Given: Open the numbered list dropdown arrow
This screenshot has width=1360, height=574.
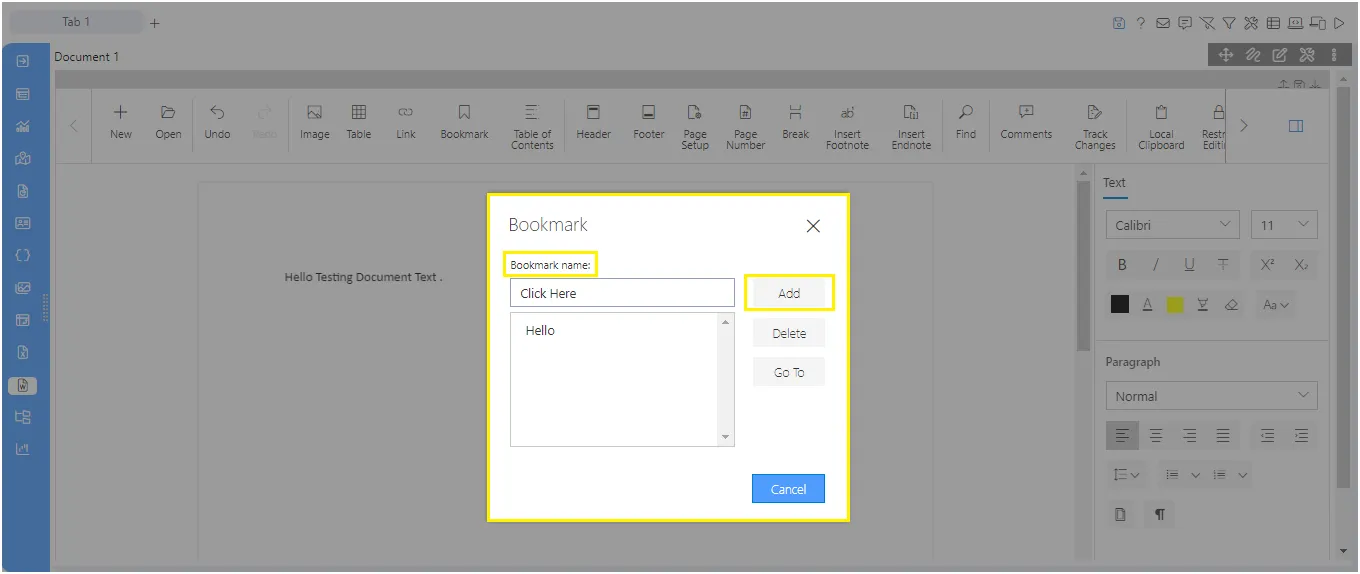Looking at the screenshot, I should [1242, 475].
